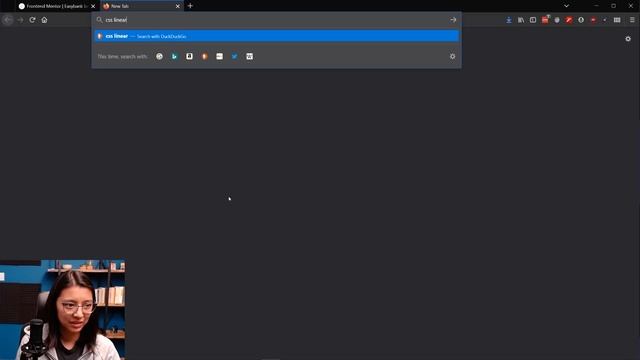This screenshot has height=360, width=640.
Task: Open a new tab with plus button
Action: pos(190,6)
